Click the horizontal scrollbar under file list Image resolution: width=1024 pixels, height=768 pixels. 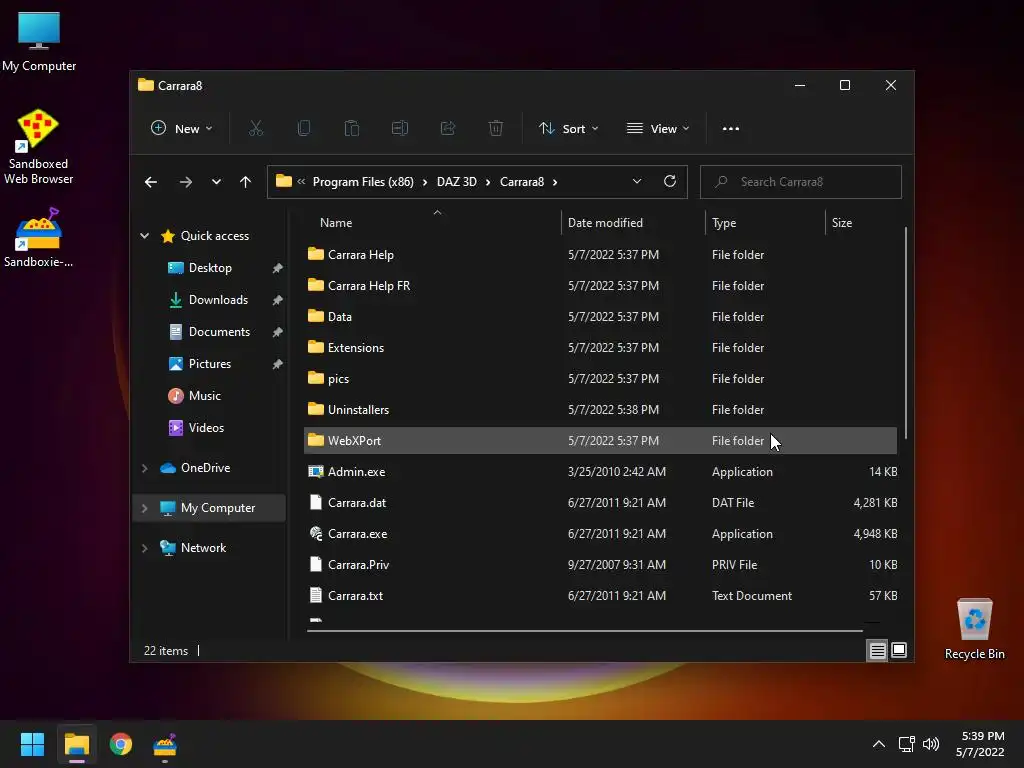[584, 630]
